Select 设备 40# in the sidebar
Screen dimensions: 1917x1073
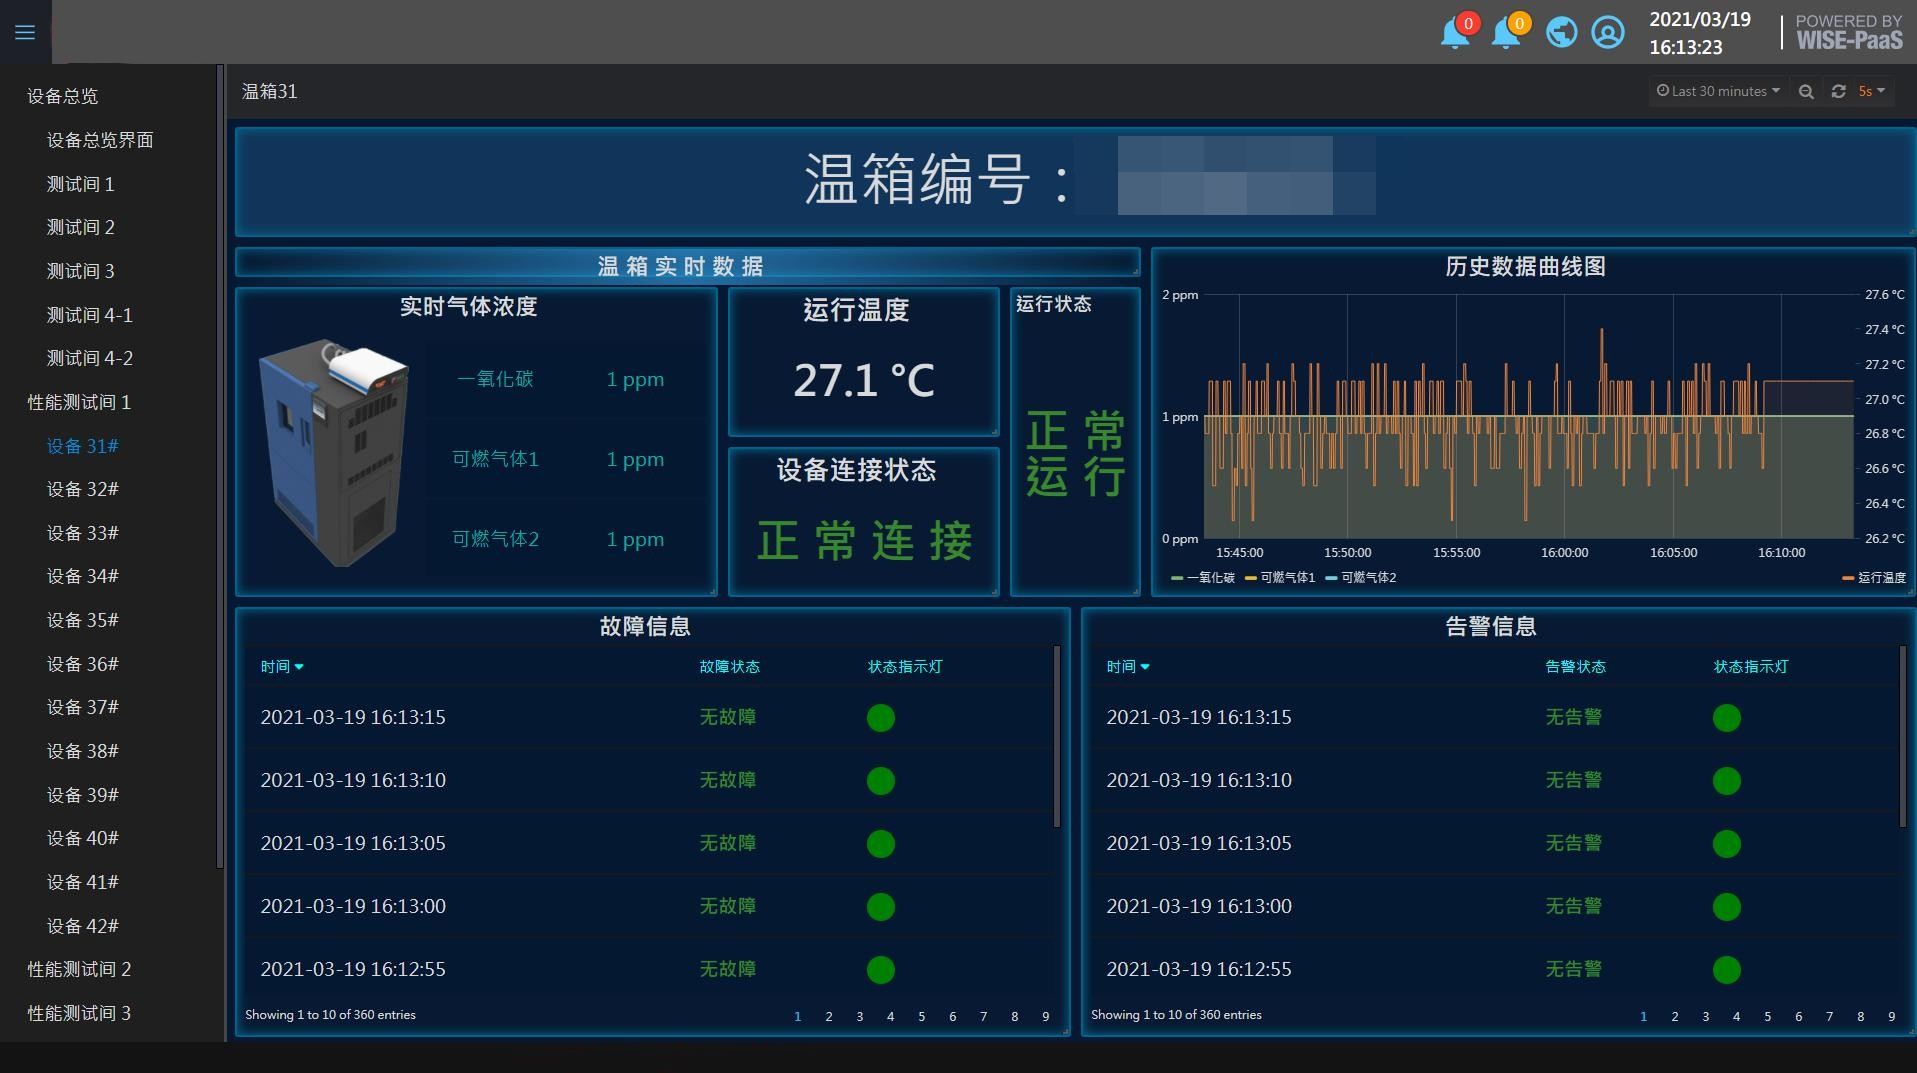coord(82,838)
